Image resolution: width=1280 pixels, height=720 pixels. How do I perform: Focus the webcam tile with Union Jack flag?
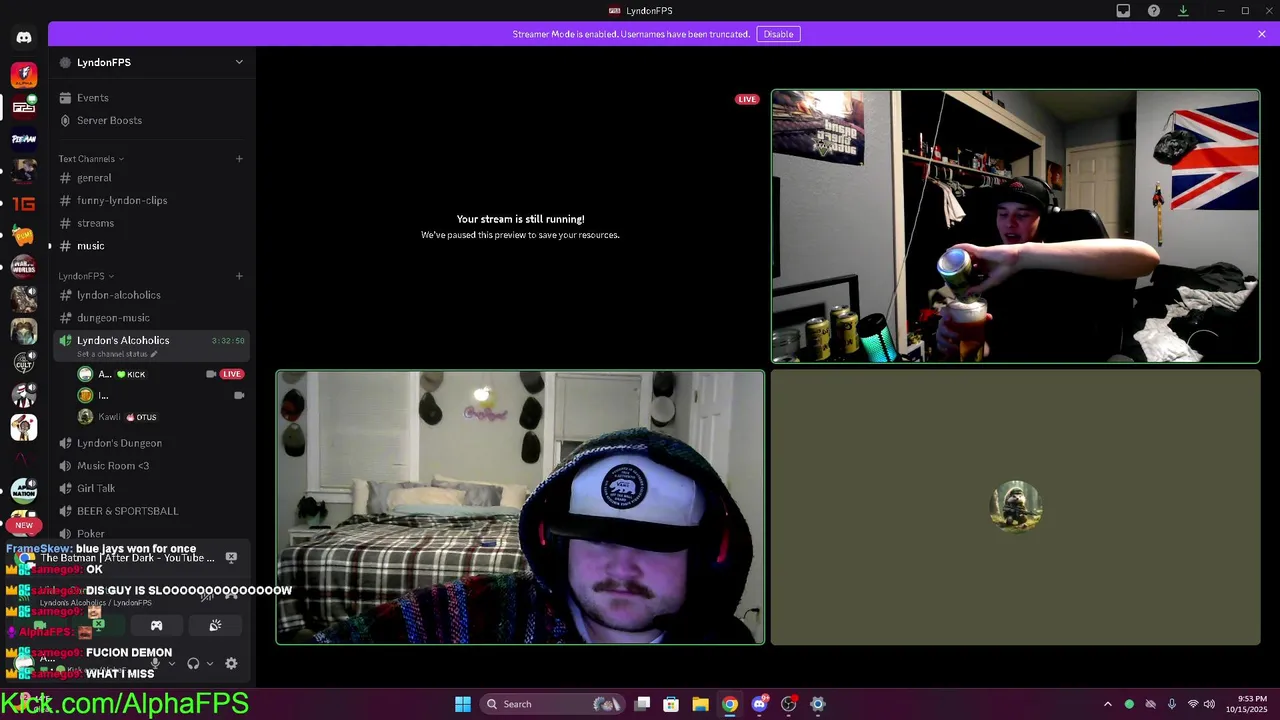click(1015, 226)
